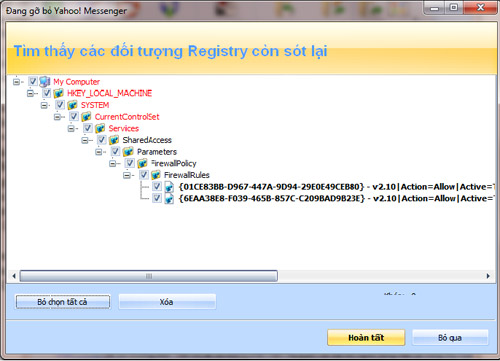This screenshot has height=361, width=500.
Task: Uncheck the My Computer checkbox
Action: 33,81
